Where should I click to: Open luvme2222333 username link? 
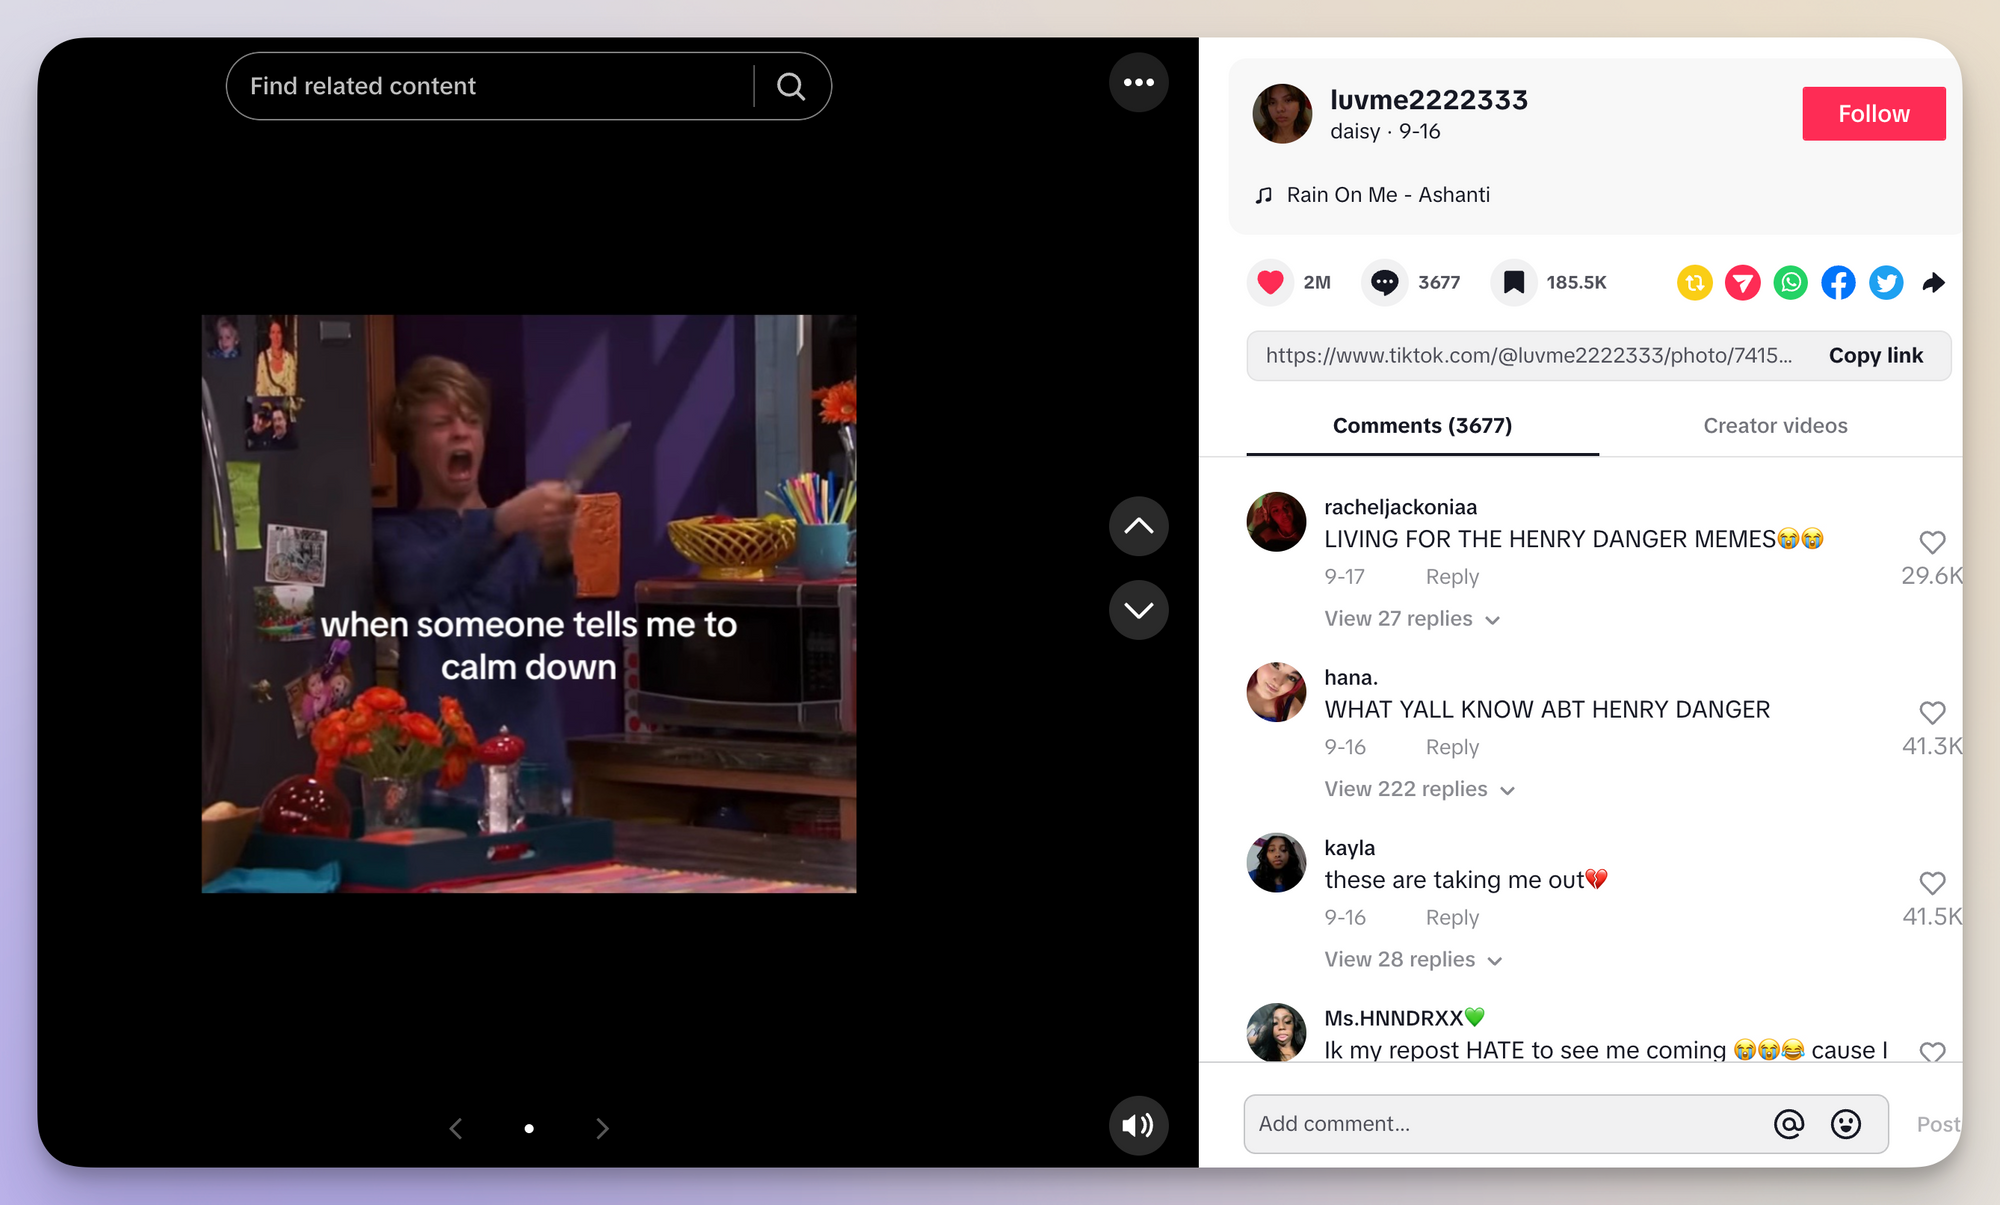[1428, 100]
